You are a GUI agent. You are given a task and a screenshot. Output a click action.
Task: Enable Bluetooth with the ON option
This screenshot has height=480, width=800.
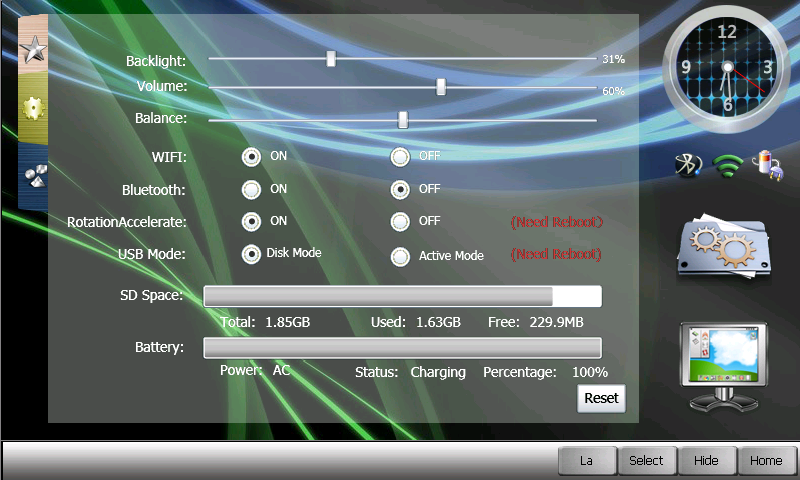point(251,189)
